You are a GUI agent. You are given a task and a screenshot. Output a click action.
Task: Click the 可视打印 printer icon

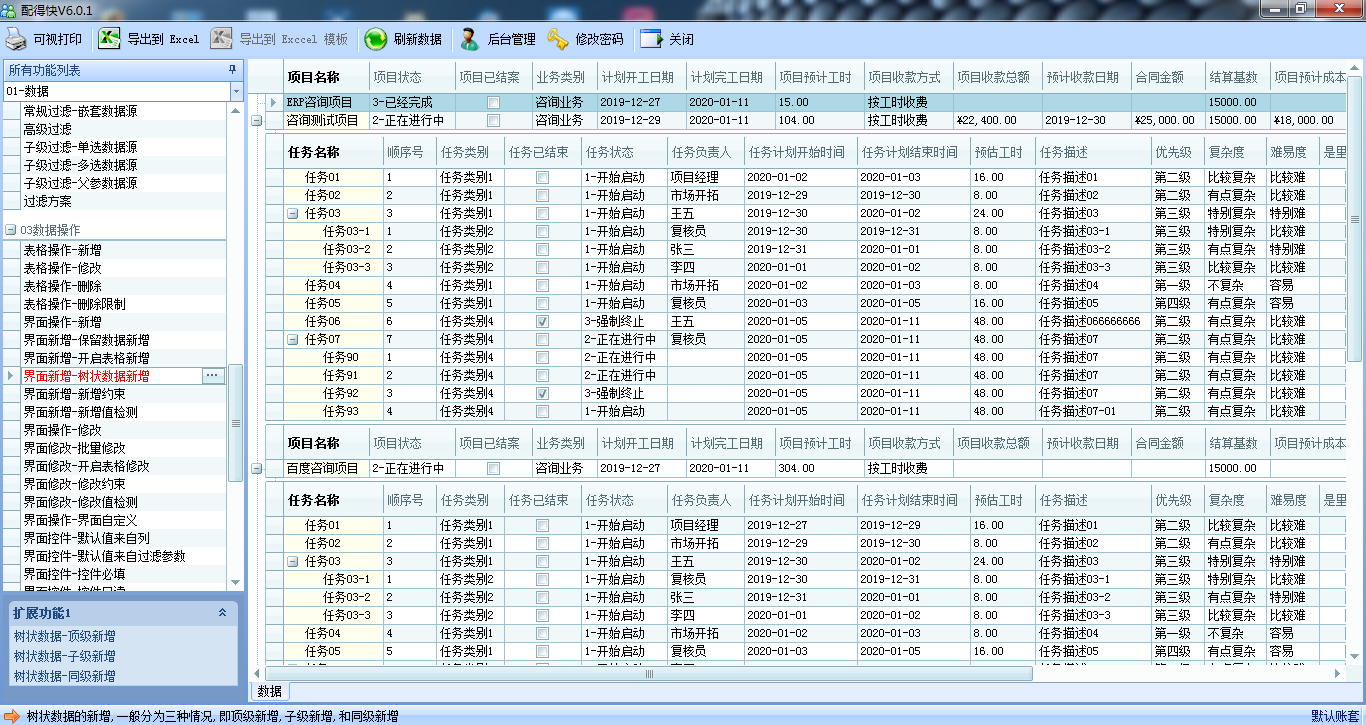(16, 40)
